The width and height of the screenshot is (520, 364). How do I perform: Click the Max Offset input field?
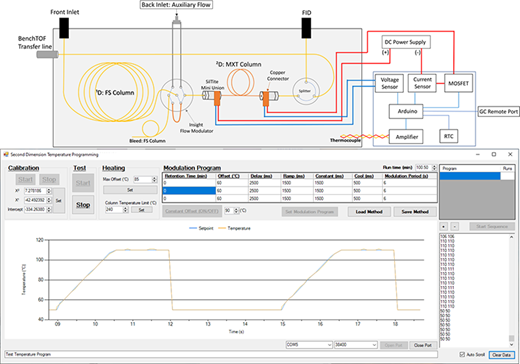tap(143, 180)
